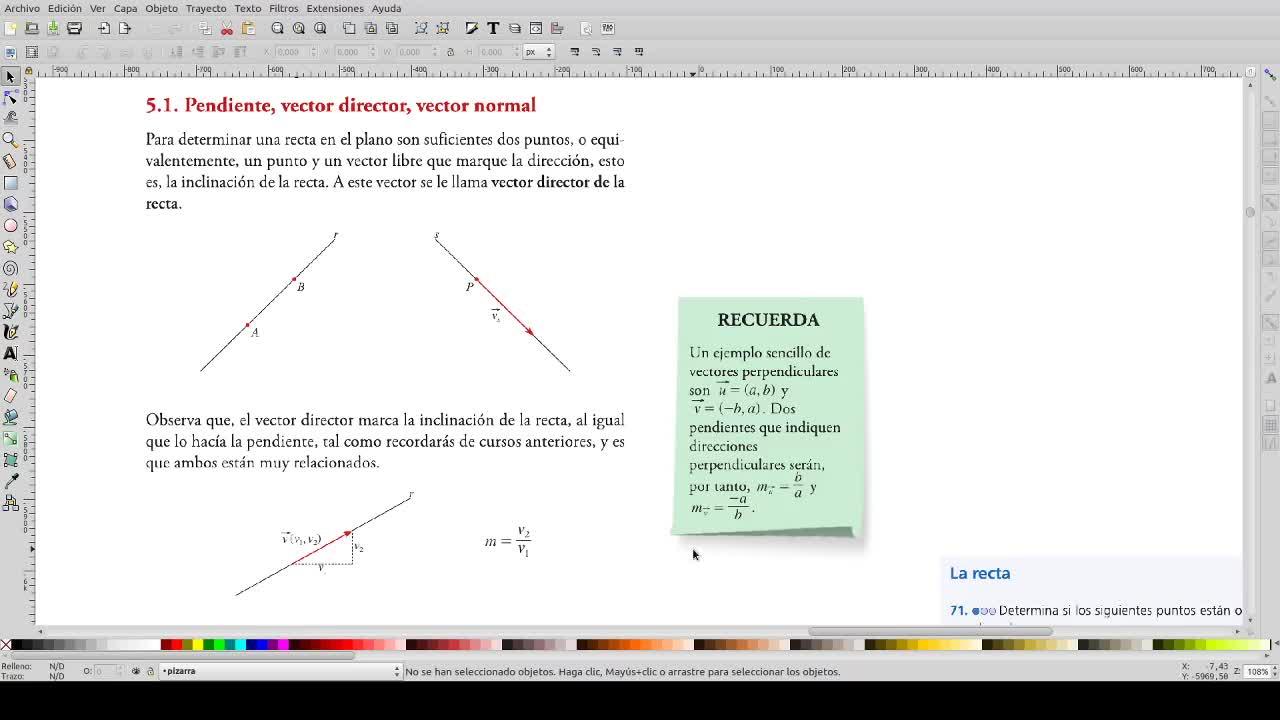
Task: Paste from clipboard icon
Action: (x=248, y=28)
